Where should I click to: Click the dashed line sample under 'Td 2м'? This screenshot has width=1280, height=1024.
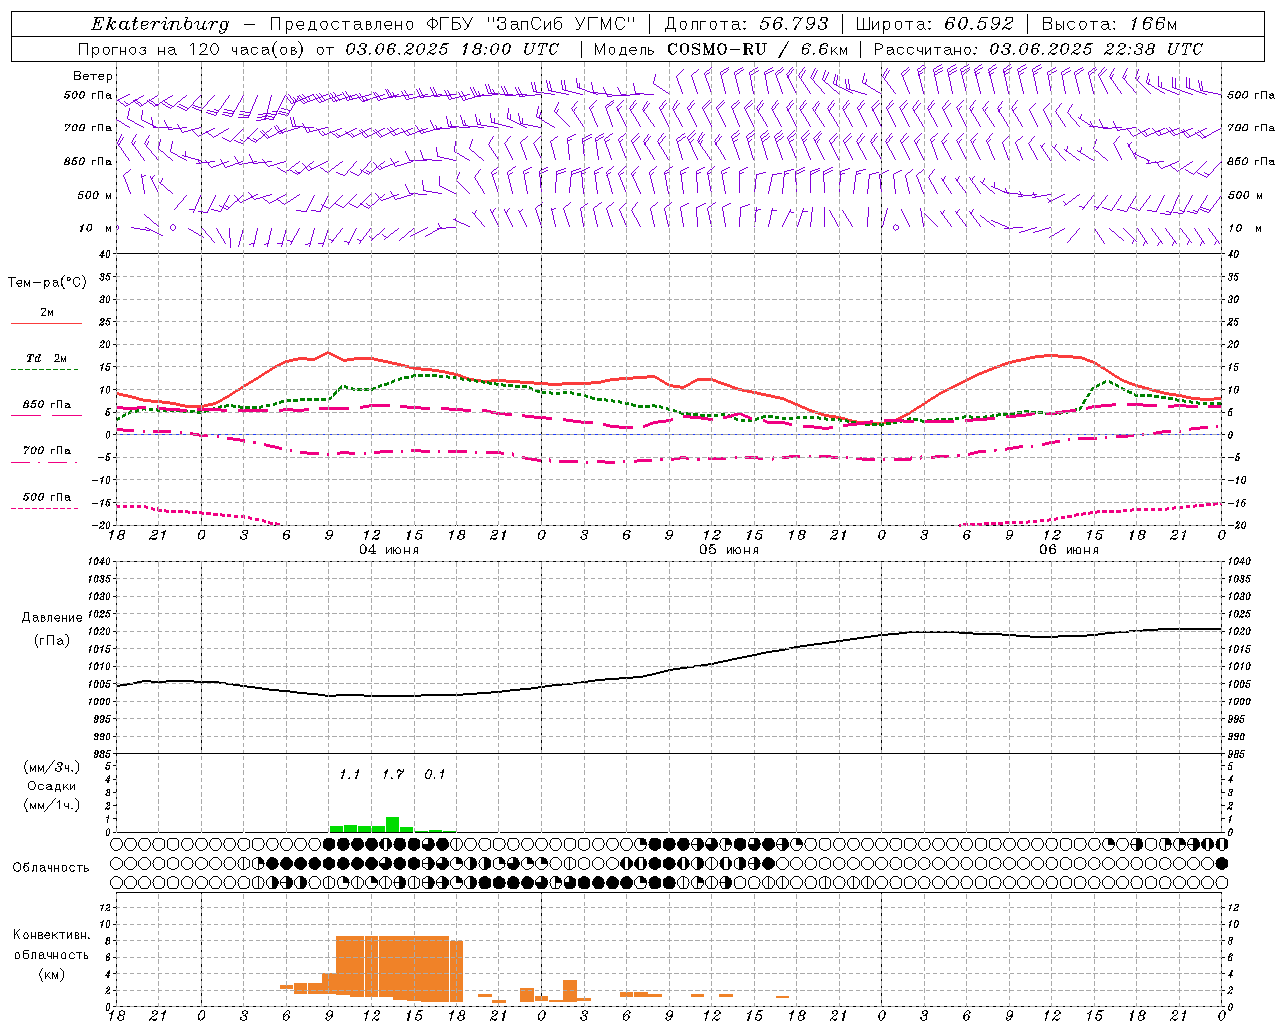(x=44, y=370)
